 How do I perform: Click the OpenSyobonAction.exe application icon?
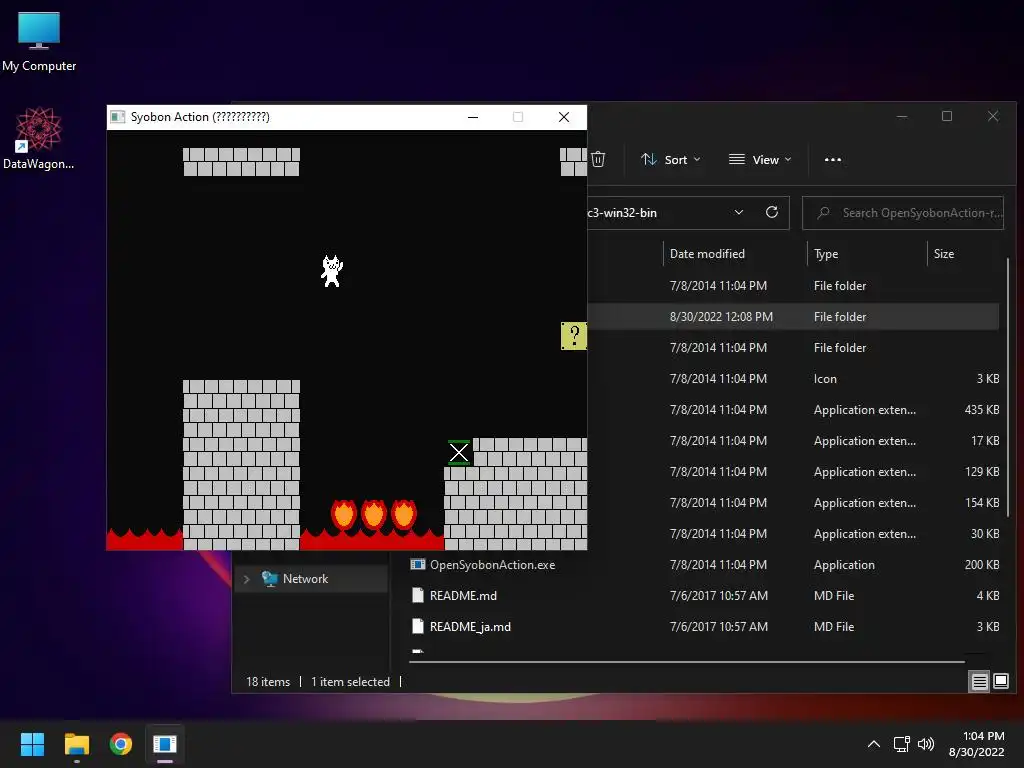coord(418,564)
